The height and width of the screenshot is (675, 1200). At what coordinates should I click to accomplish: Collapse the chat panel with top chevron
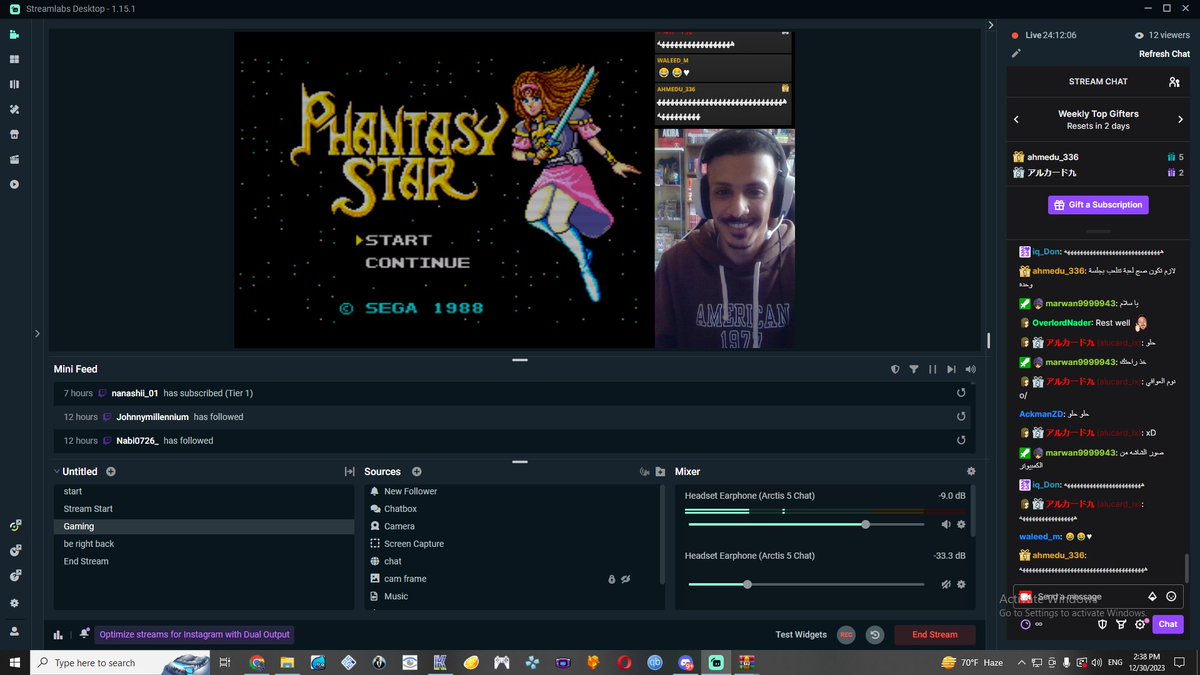[991, 25]
